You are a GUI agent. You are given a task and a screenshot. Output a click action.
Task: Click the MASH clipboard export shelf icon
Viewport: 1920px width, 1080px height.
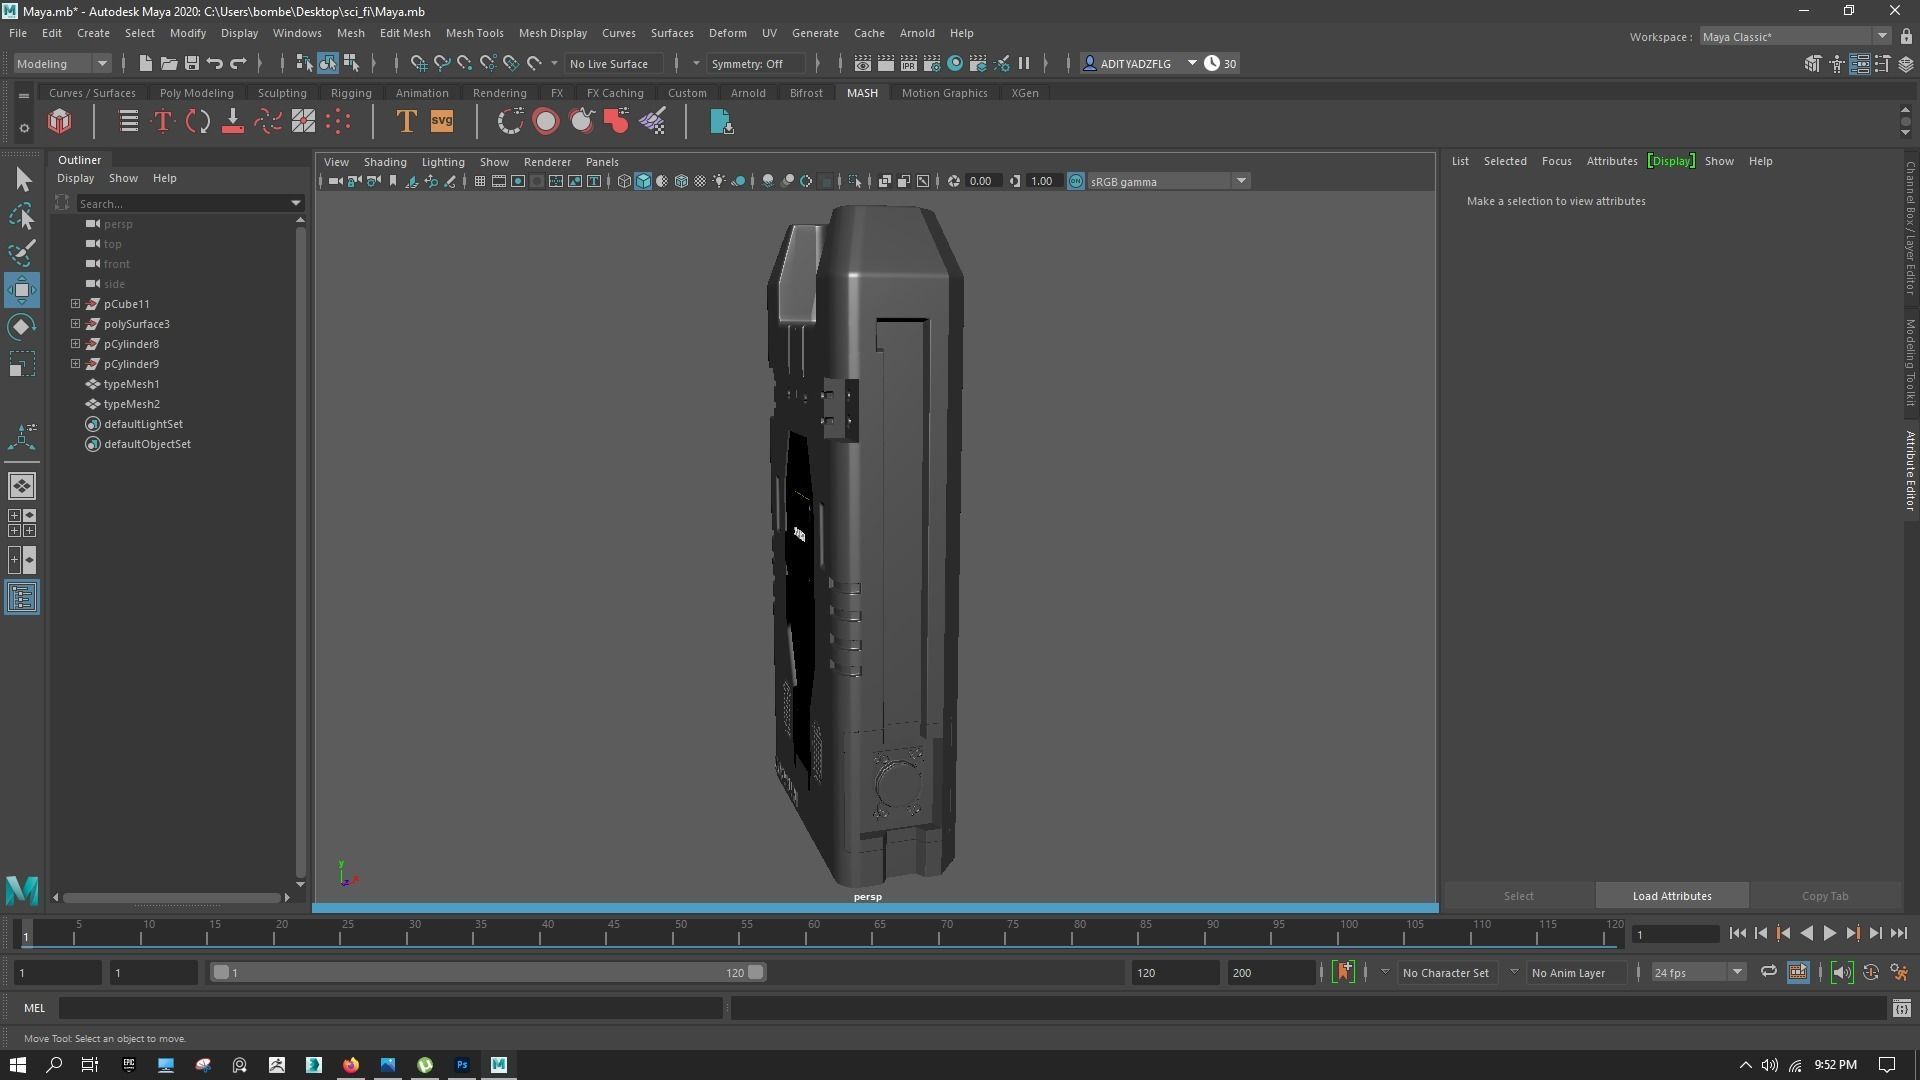tap(721, 122)
